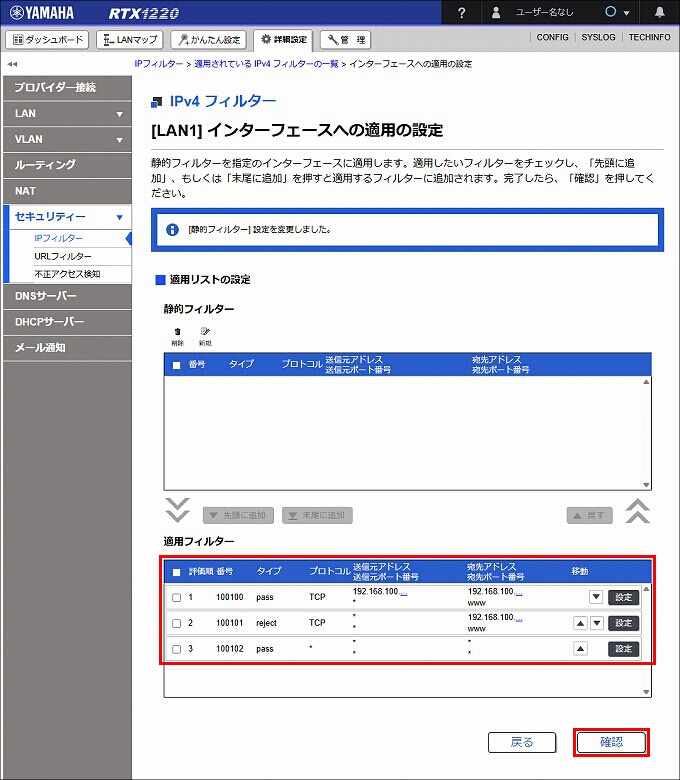
Task: Open DNSサーバー in the sidebar
Action: (x=67, y=296)
